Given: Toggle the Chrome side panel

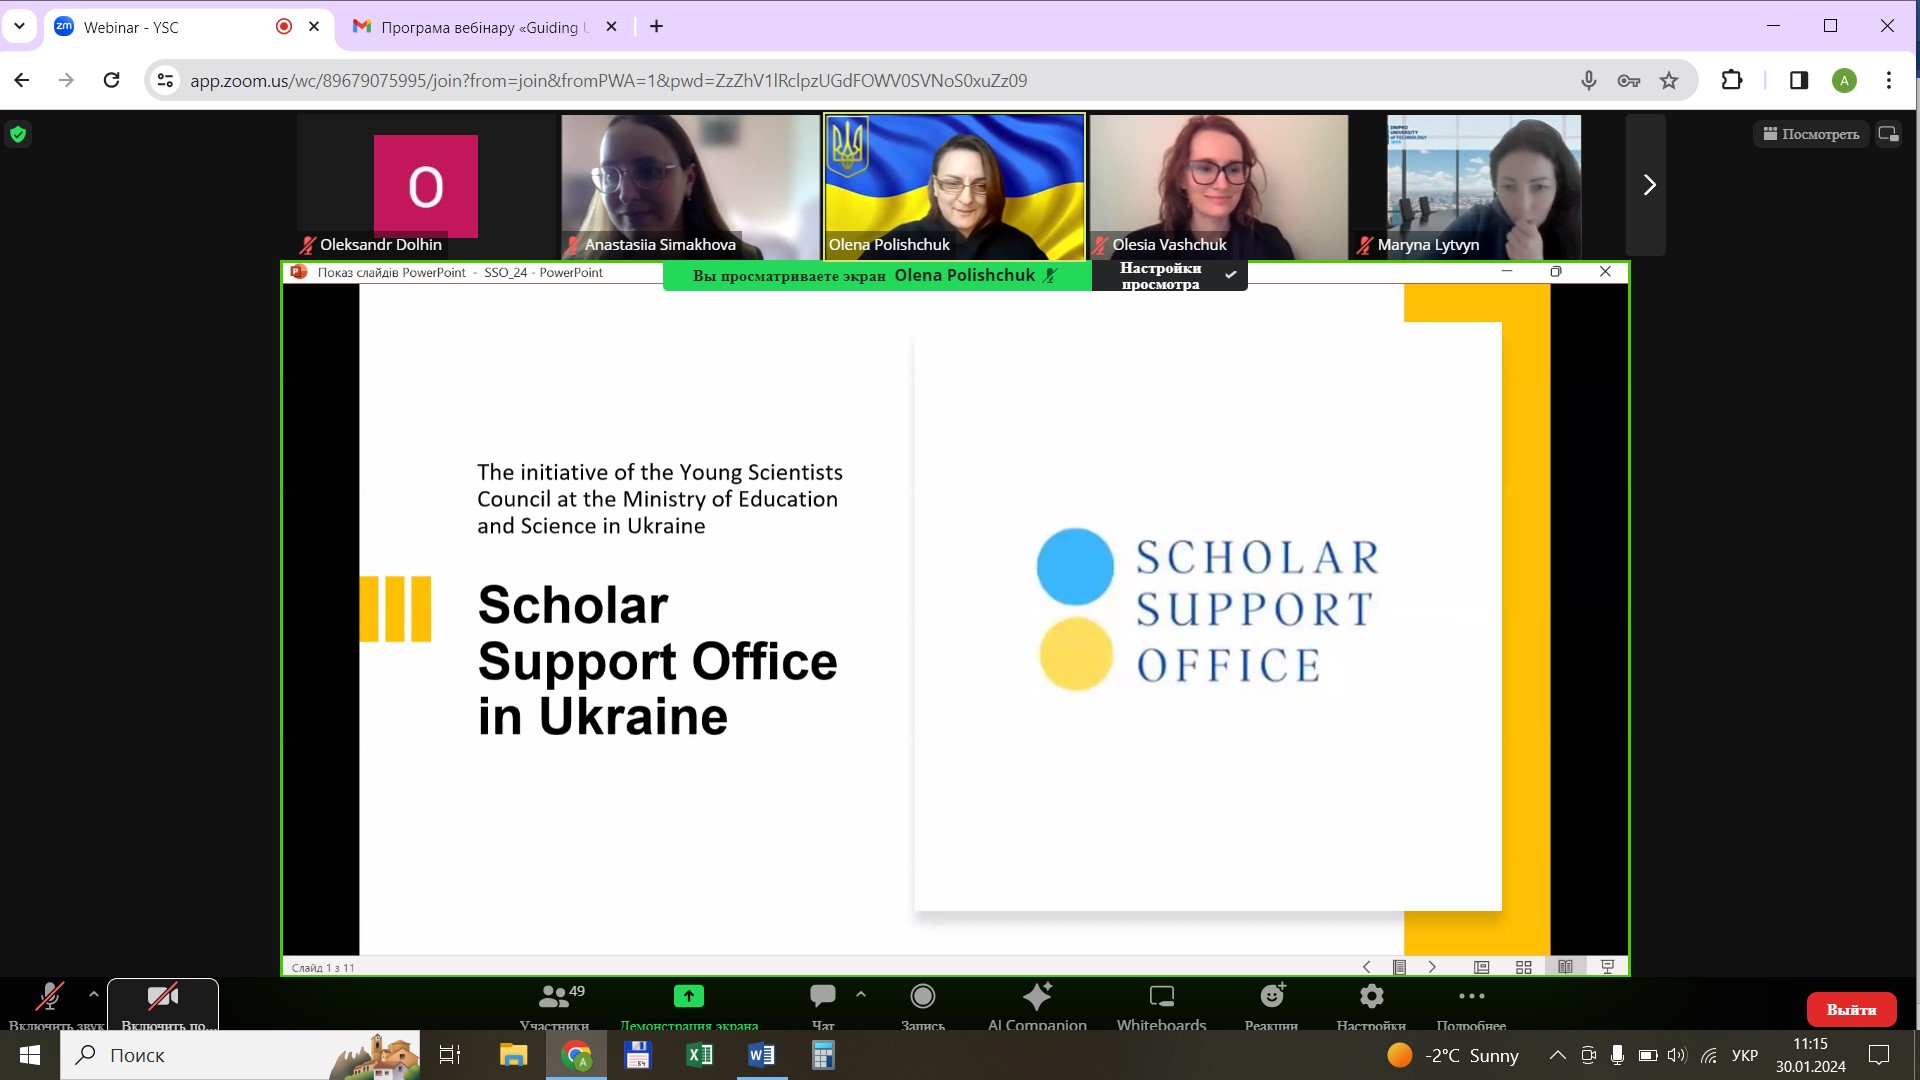Looking at the screenshot, I should (x=1799, y=80).
